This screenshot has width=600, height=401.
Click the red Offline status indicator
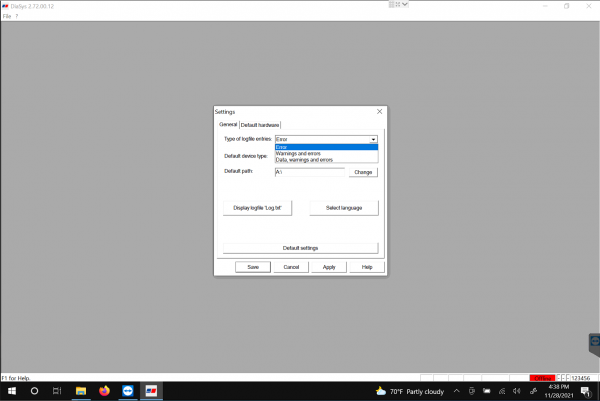pos(542,378)
